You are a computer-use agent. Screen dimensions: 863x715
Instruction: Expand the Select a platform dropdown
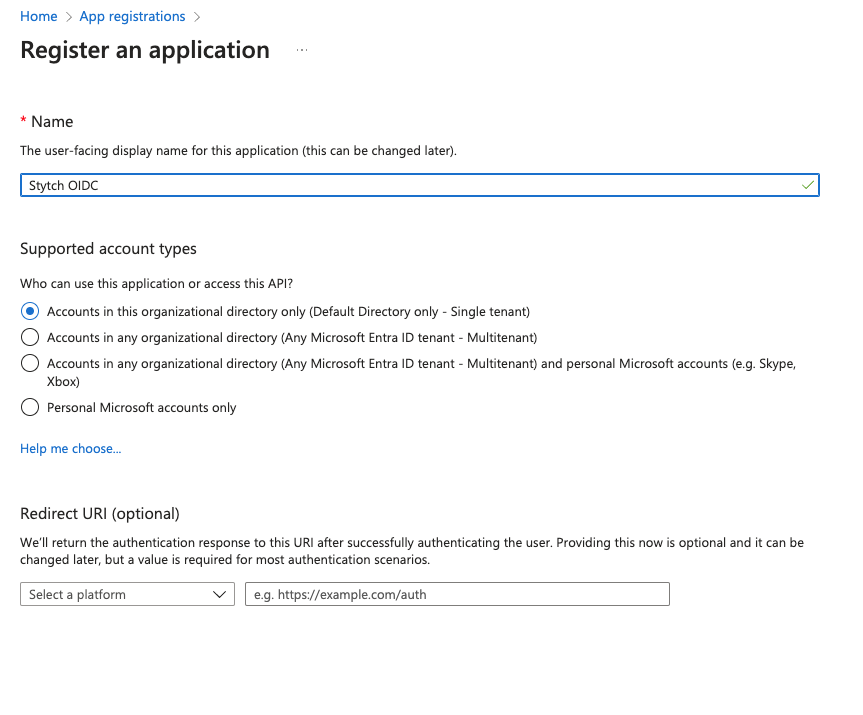click(127, 594)
